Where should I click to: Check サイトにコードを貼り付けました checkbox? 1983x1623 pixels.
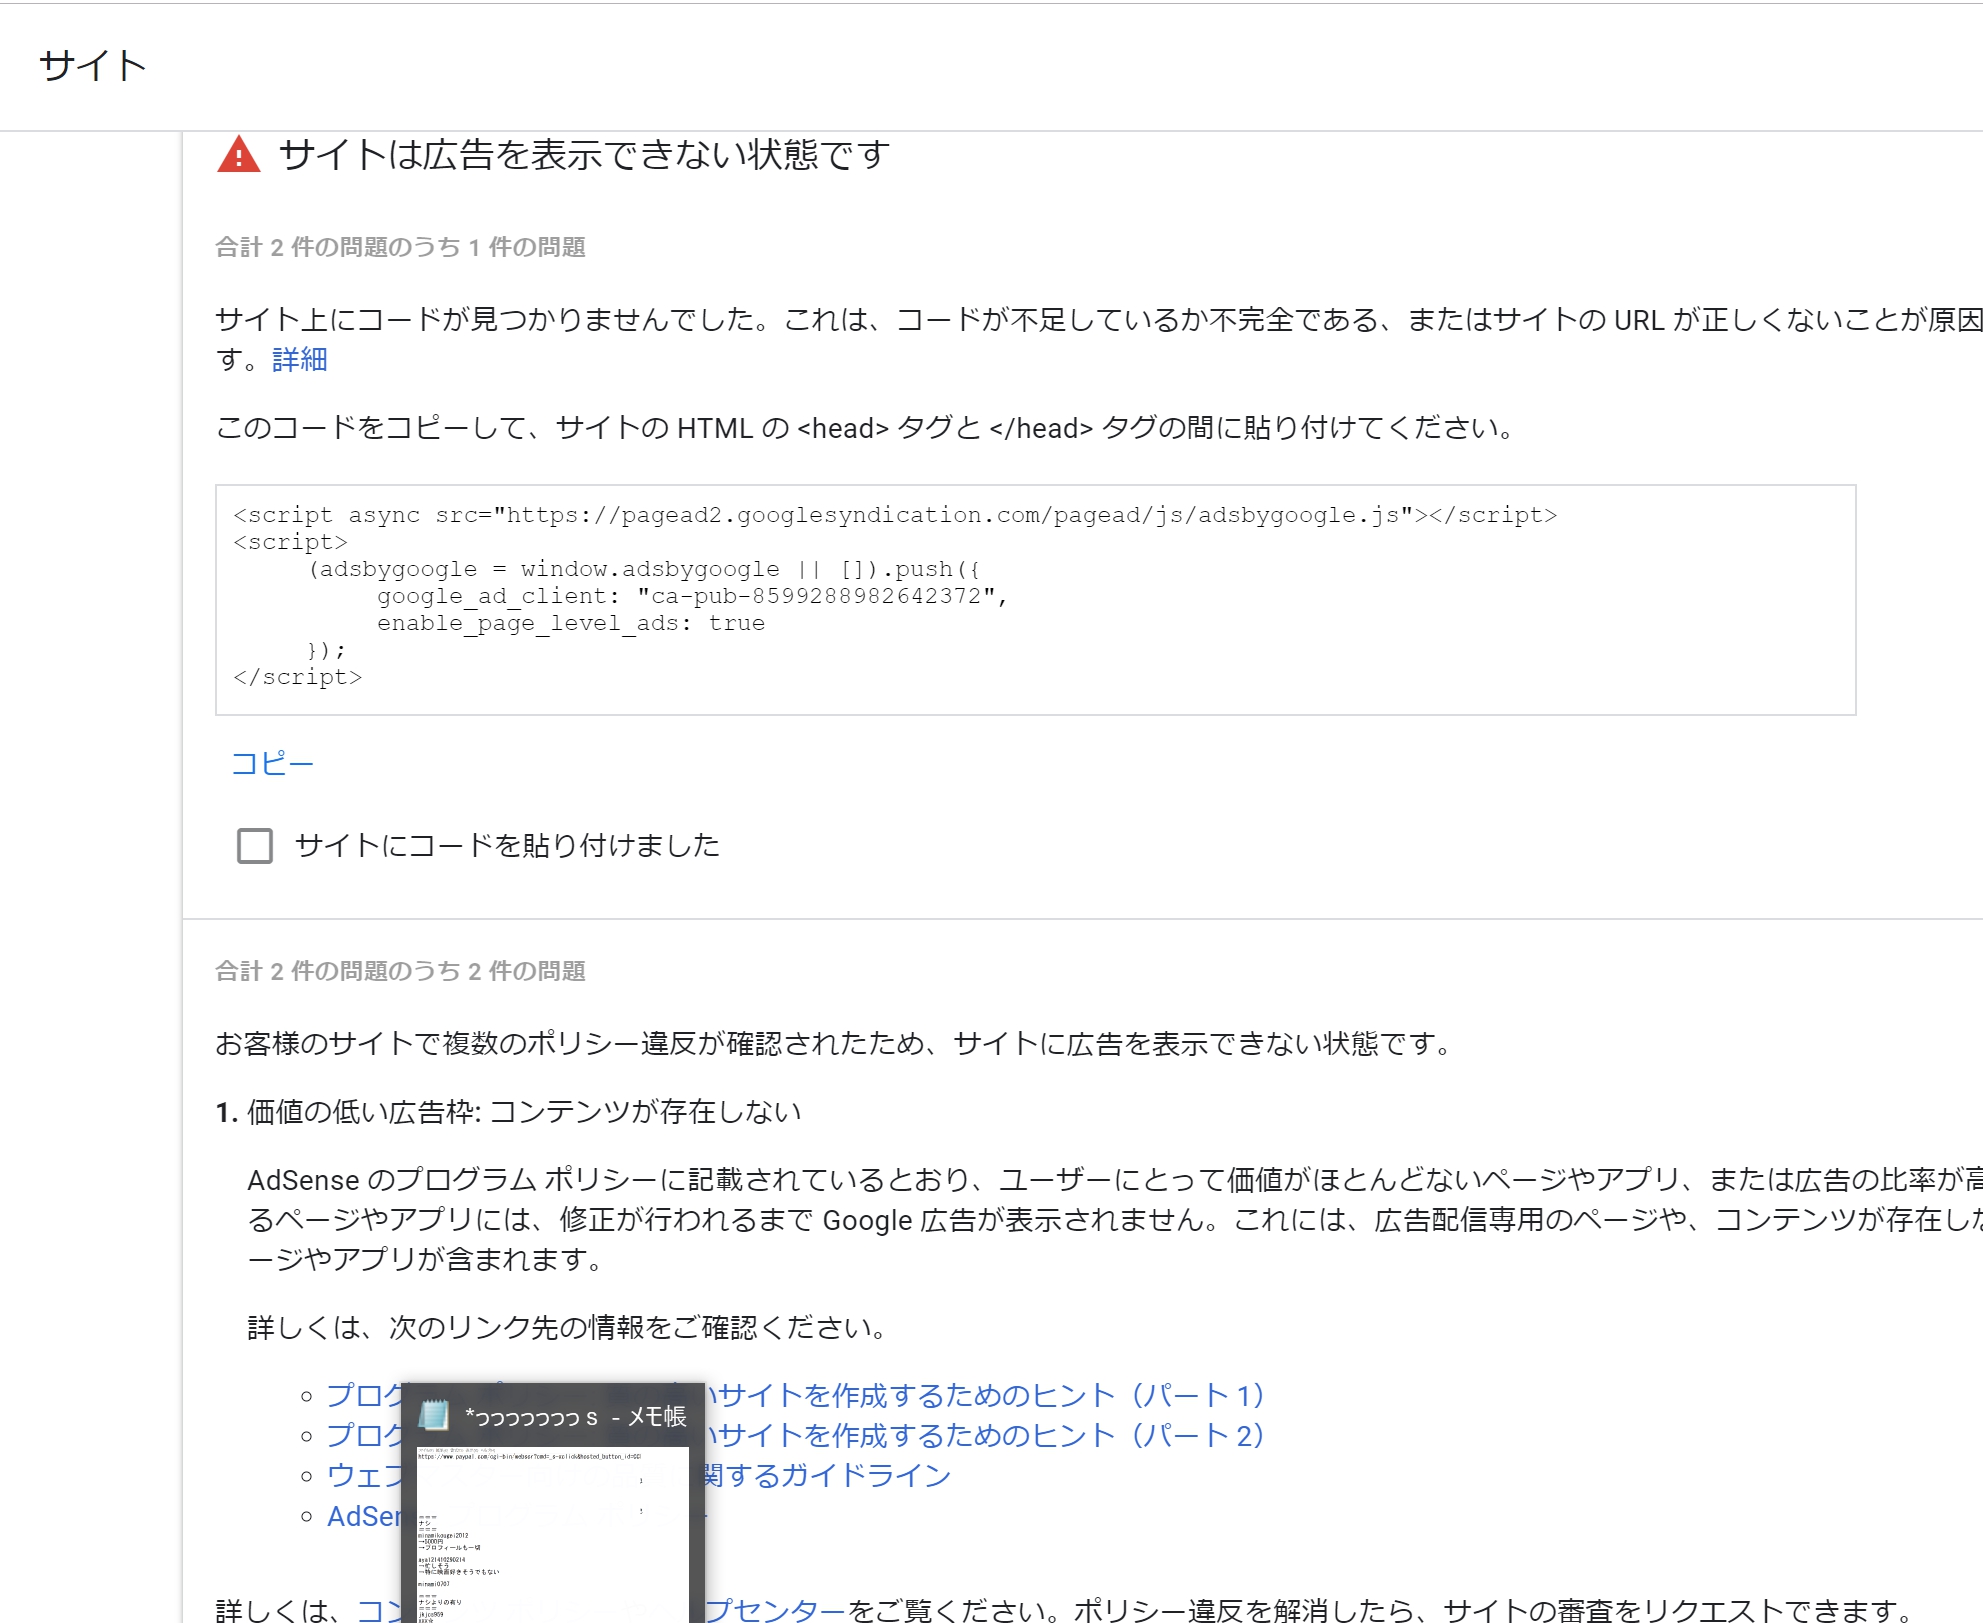[255, 846]
